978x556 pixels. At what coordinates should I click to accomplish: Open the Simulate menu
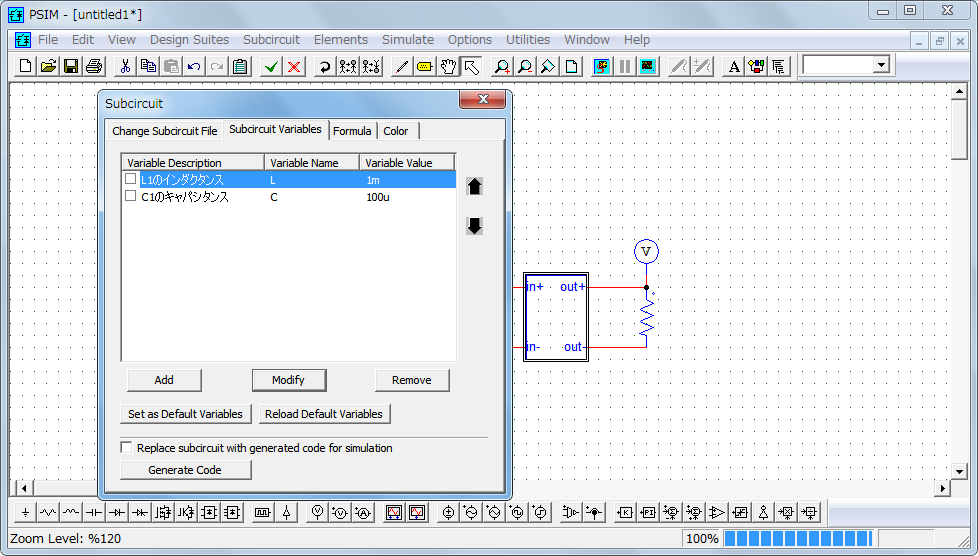[408, 39]
